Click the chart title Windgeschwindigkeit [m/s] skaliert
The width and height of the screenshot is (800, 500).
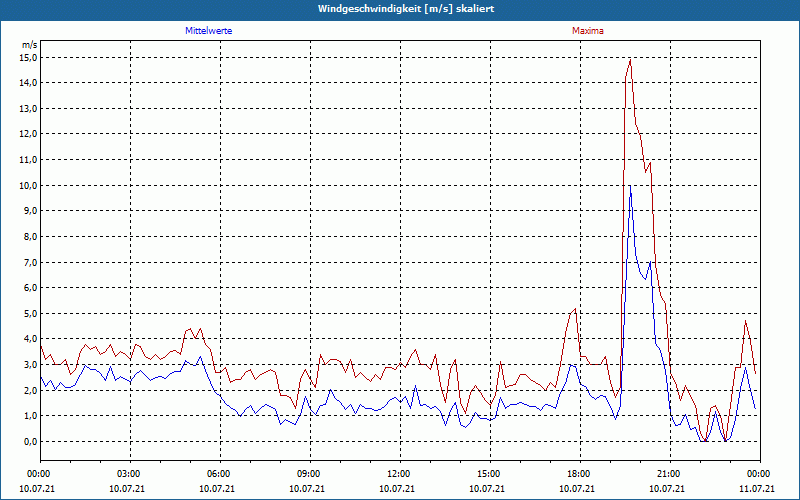pos(406,9)
